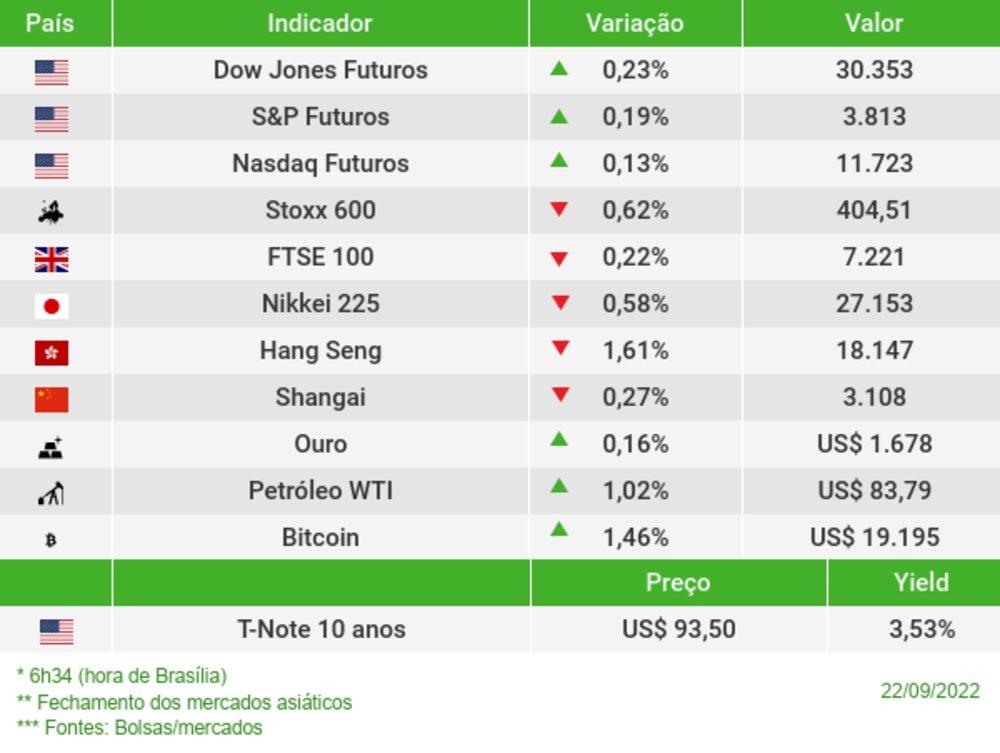Click the US flag beside T-Note 10 anos

tap(56, 631)
